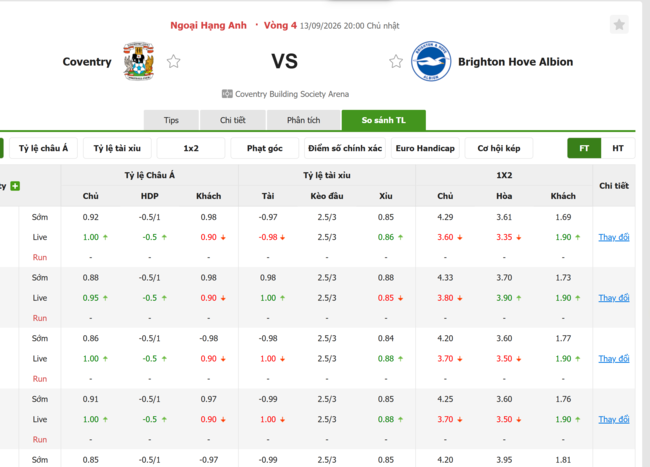Open Thay đổi link in row with Sớm 0.86
The image size is (650, 467).
614,358
